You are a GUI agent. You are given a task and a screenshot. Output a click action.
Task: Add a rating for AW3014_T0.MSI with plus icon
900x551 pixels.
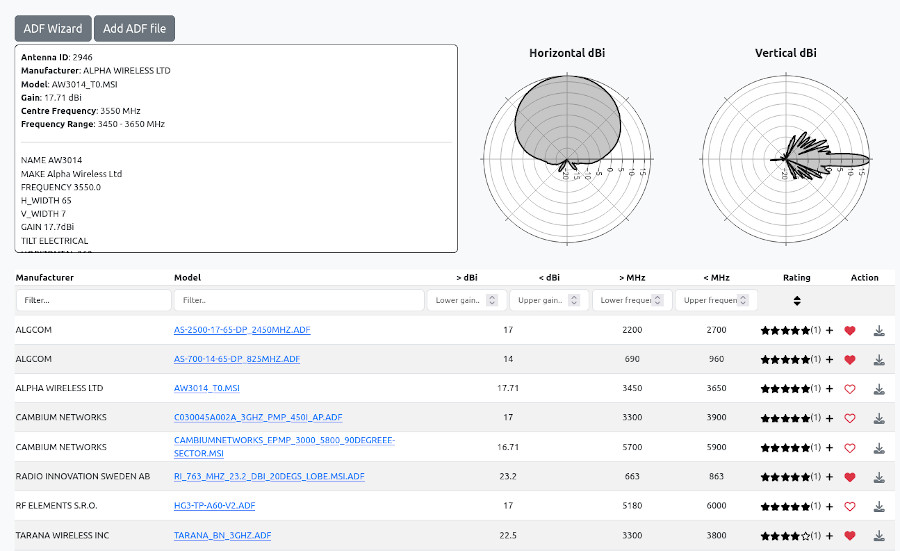[x=830, y=389]
